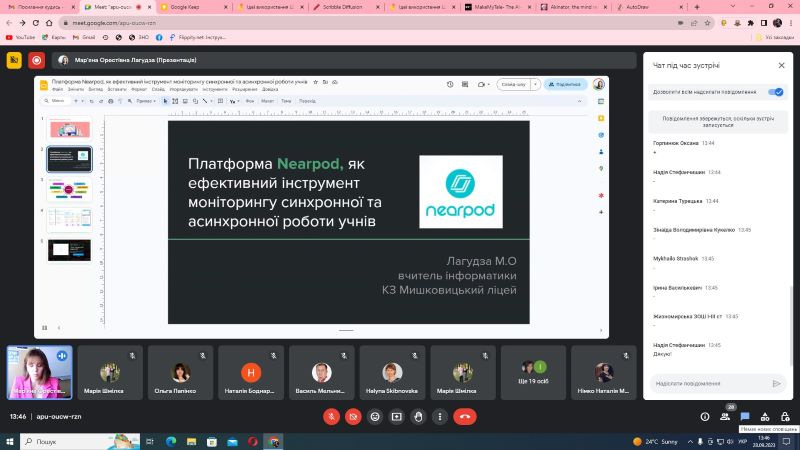Open Tasks icon in Slides side panel

coord(601,135)
